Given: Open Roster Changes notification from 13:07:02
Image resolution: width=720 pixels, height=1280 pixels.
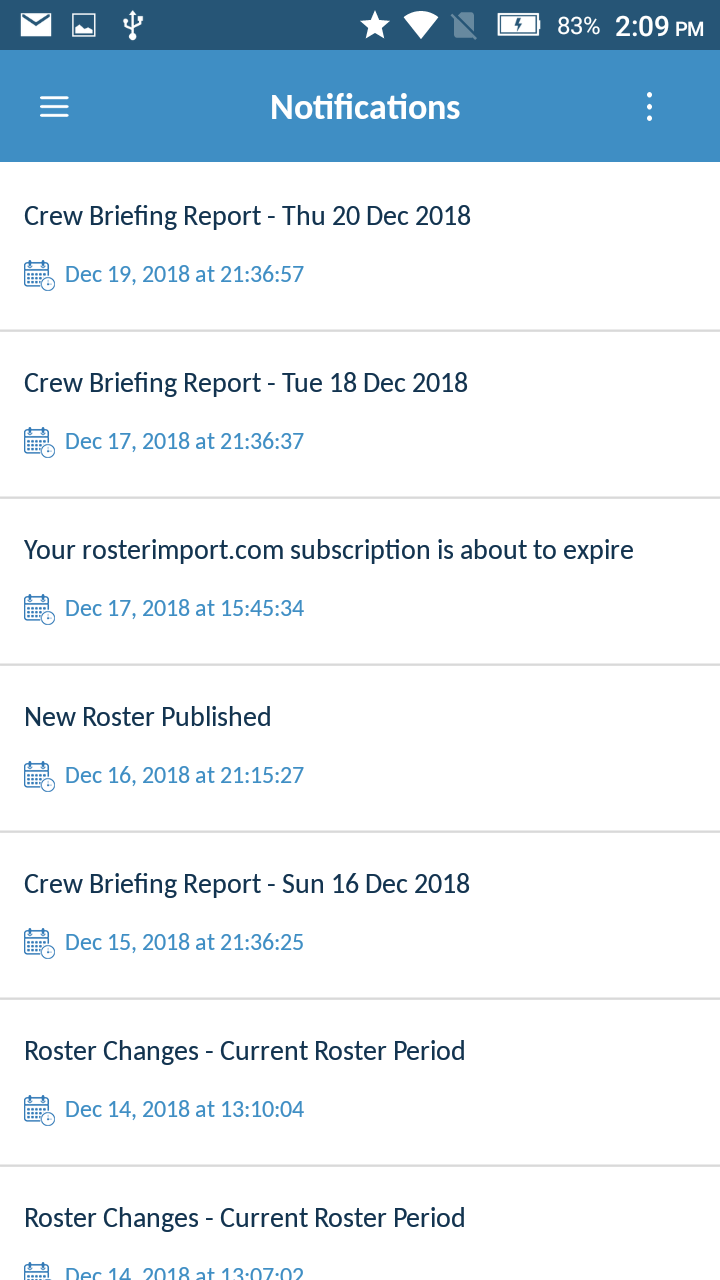Looking at the screenshot, I should 360,1224.
